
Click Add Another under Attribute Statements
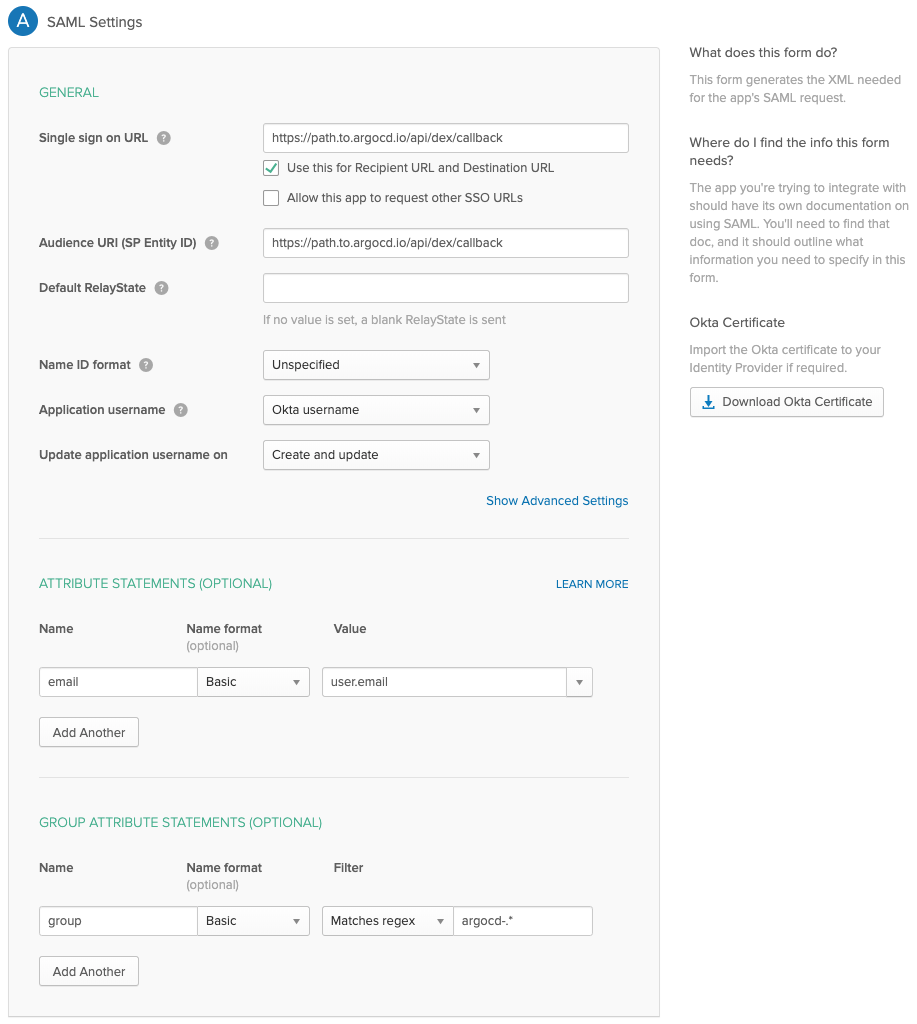click(89, 733)
